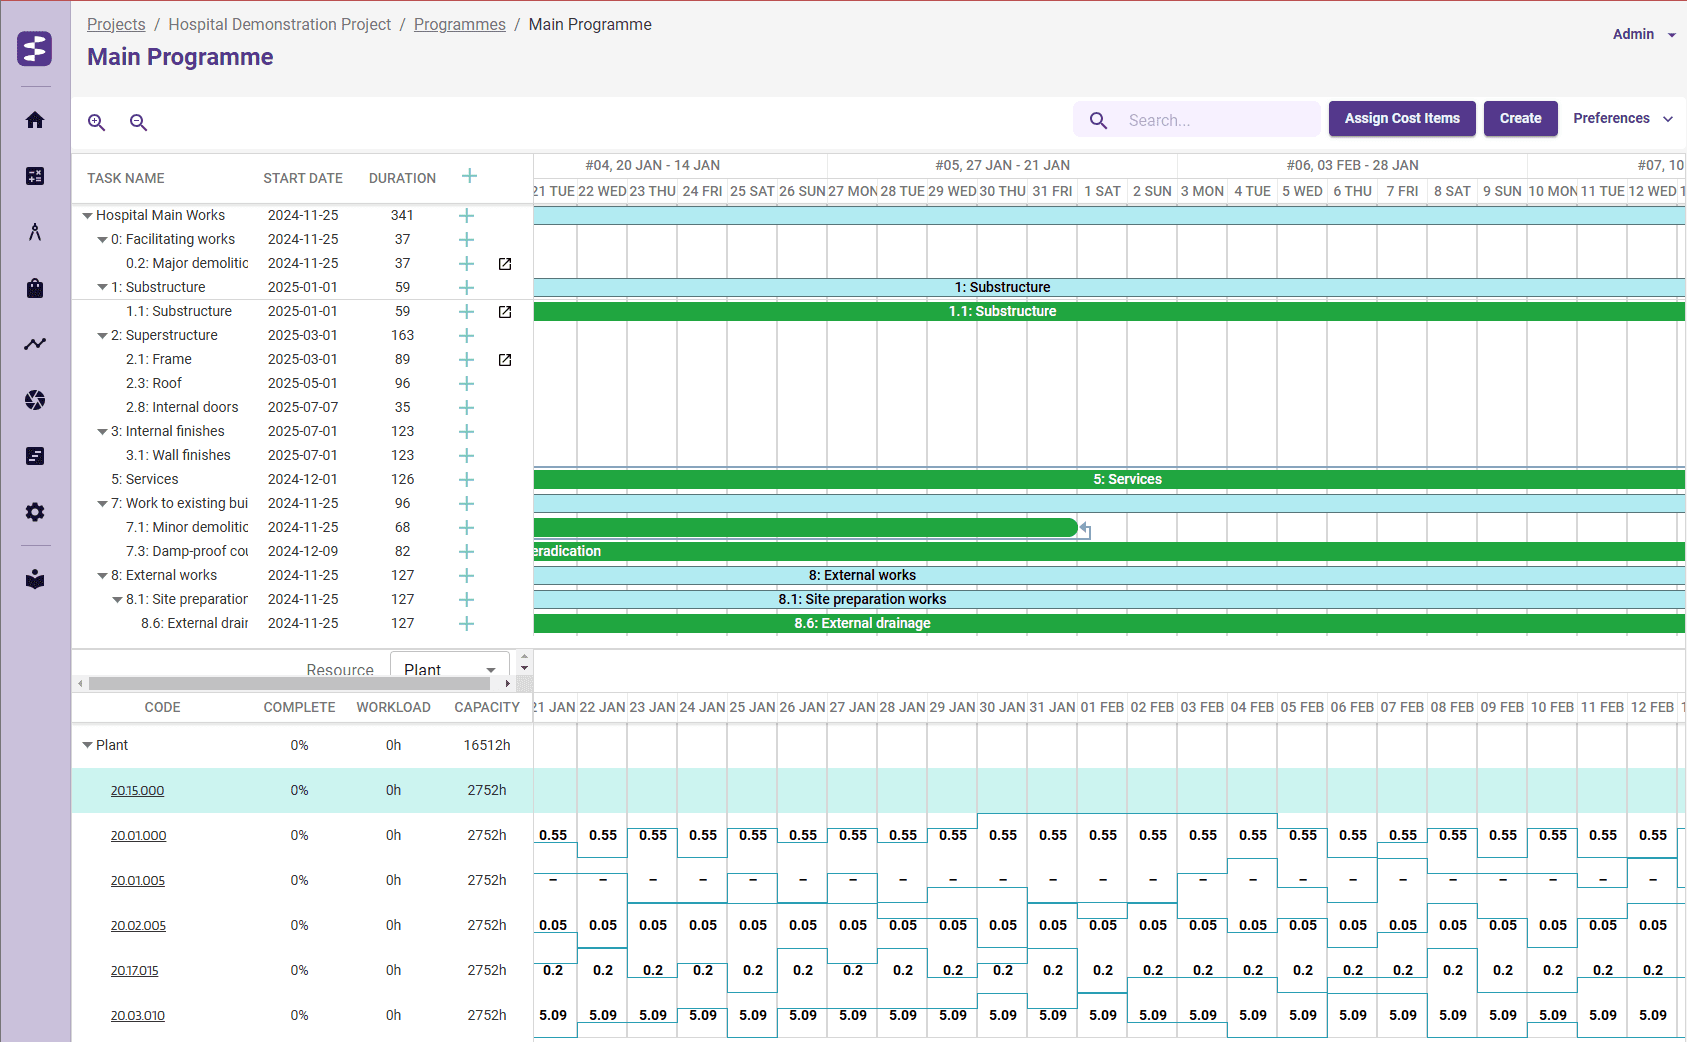The image size is (1687, 1042).
Task: Open the Programmes breadcrumb link
Action: click(x=459, y=24)
